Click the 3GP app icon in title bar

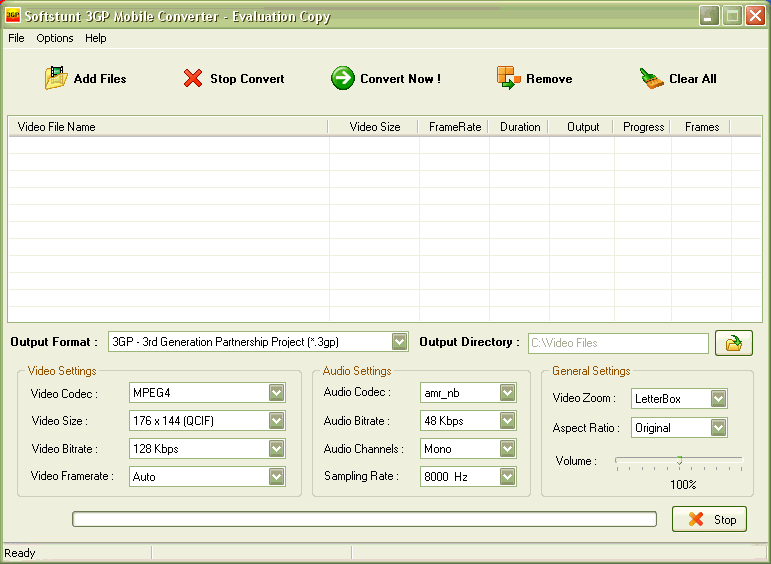(13, 16)
